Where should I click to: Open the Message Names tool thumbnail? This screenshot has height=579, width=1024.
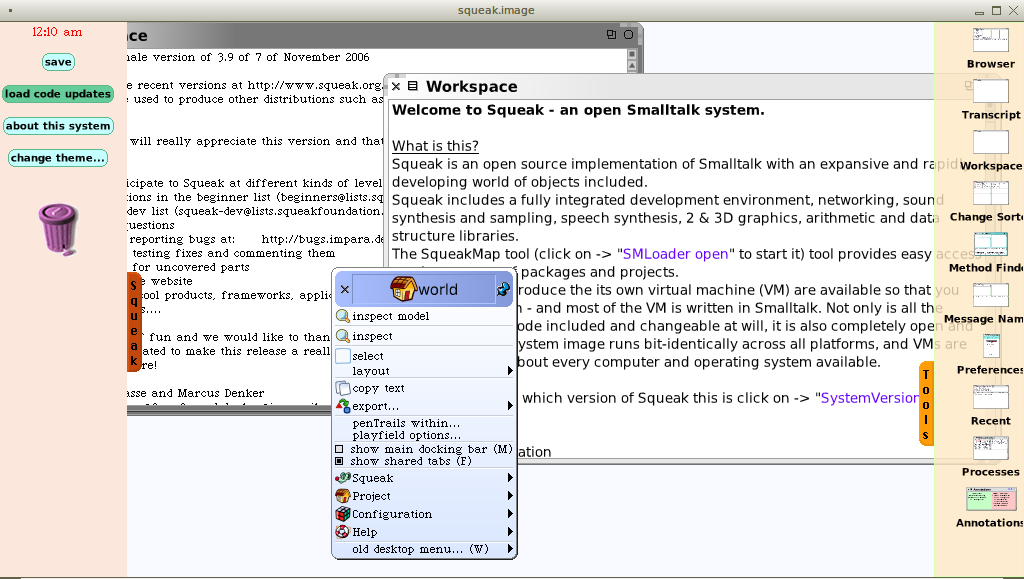990,295
